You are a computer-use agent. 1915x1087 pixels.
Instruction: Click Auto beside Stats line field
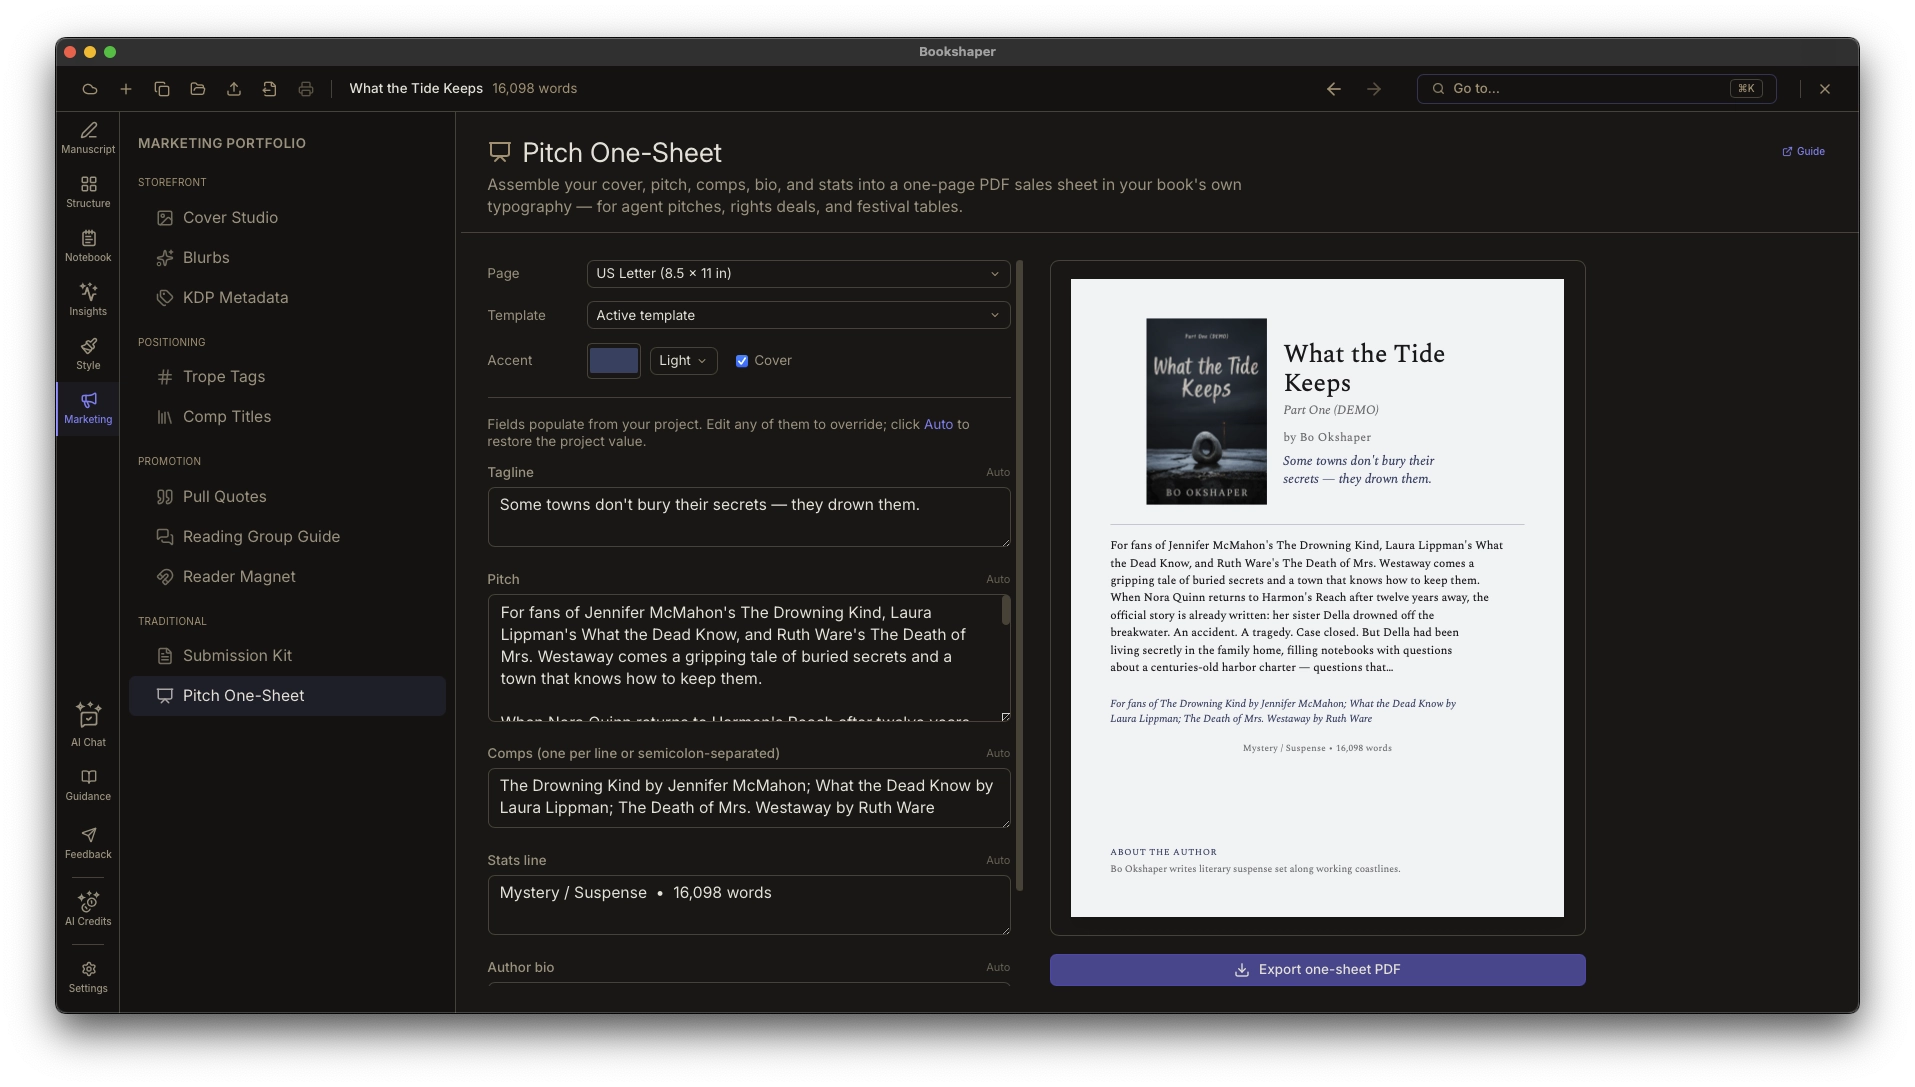[x=997, y=860]
